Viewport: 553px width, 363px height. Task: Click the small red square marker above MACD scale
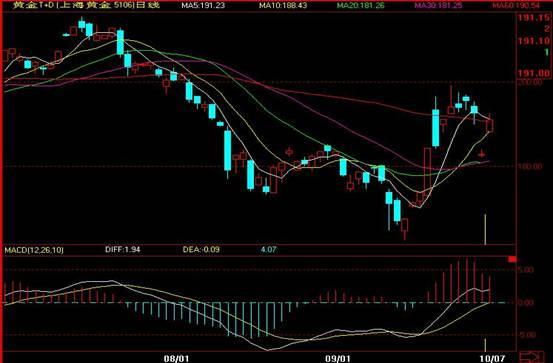[512, 259]
